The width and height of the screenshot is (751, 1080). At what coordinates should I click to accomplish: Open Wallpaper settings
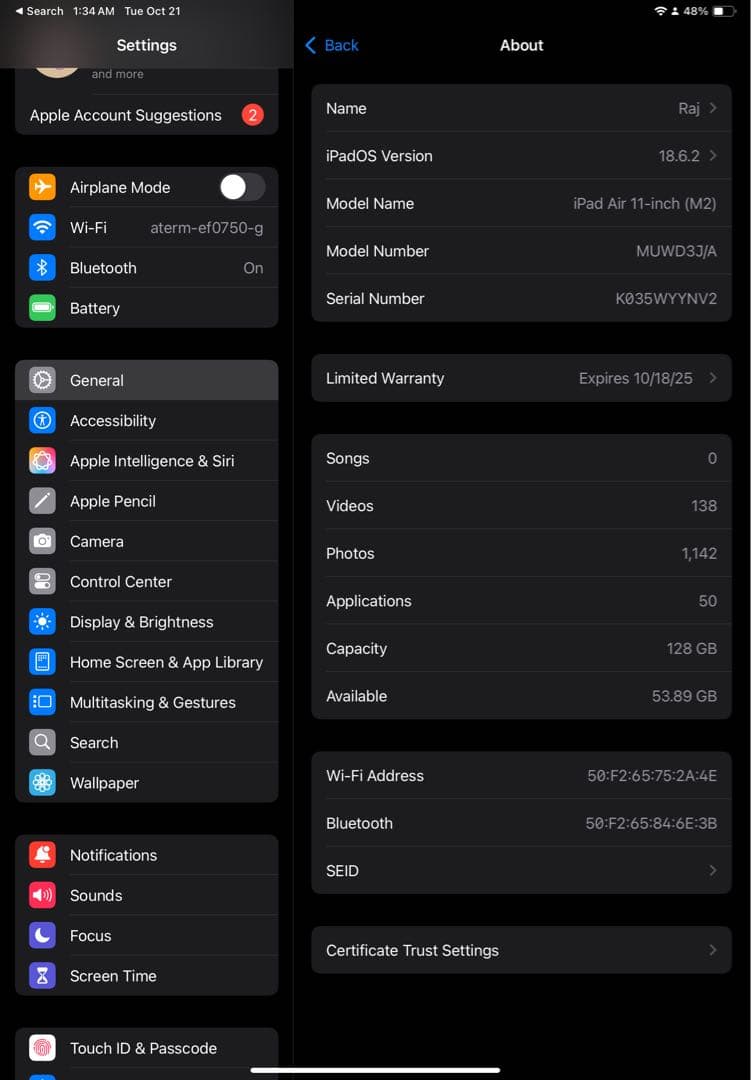tap(147, 782)
